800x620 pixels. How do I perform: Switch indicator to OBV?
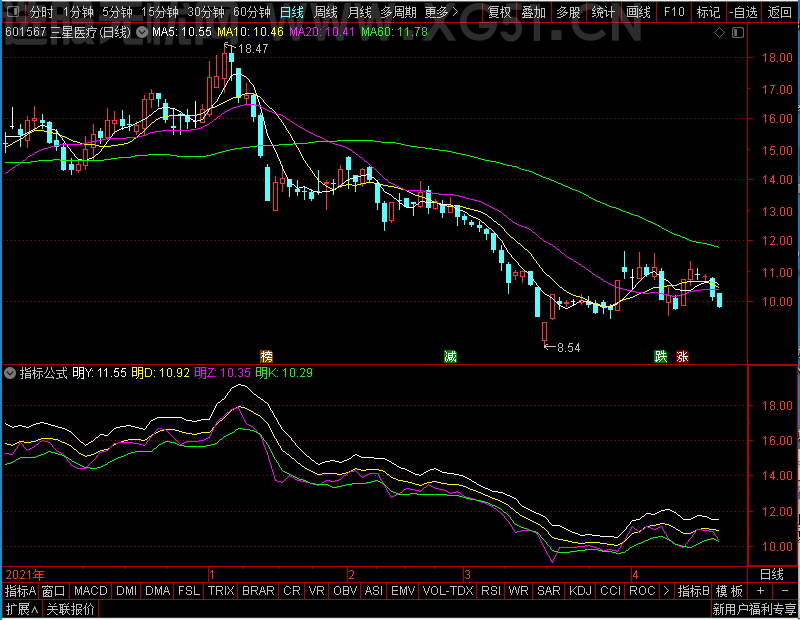pyautogui.click(x=345, y=591)
